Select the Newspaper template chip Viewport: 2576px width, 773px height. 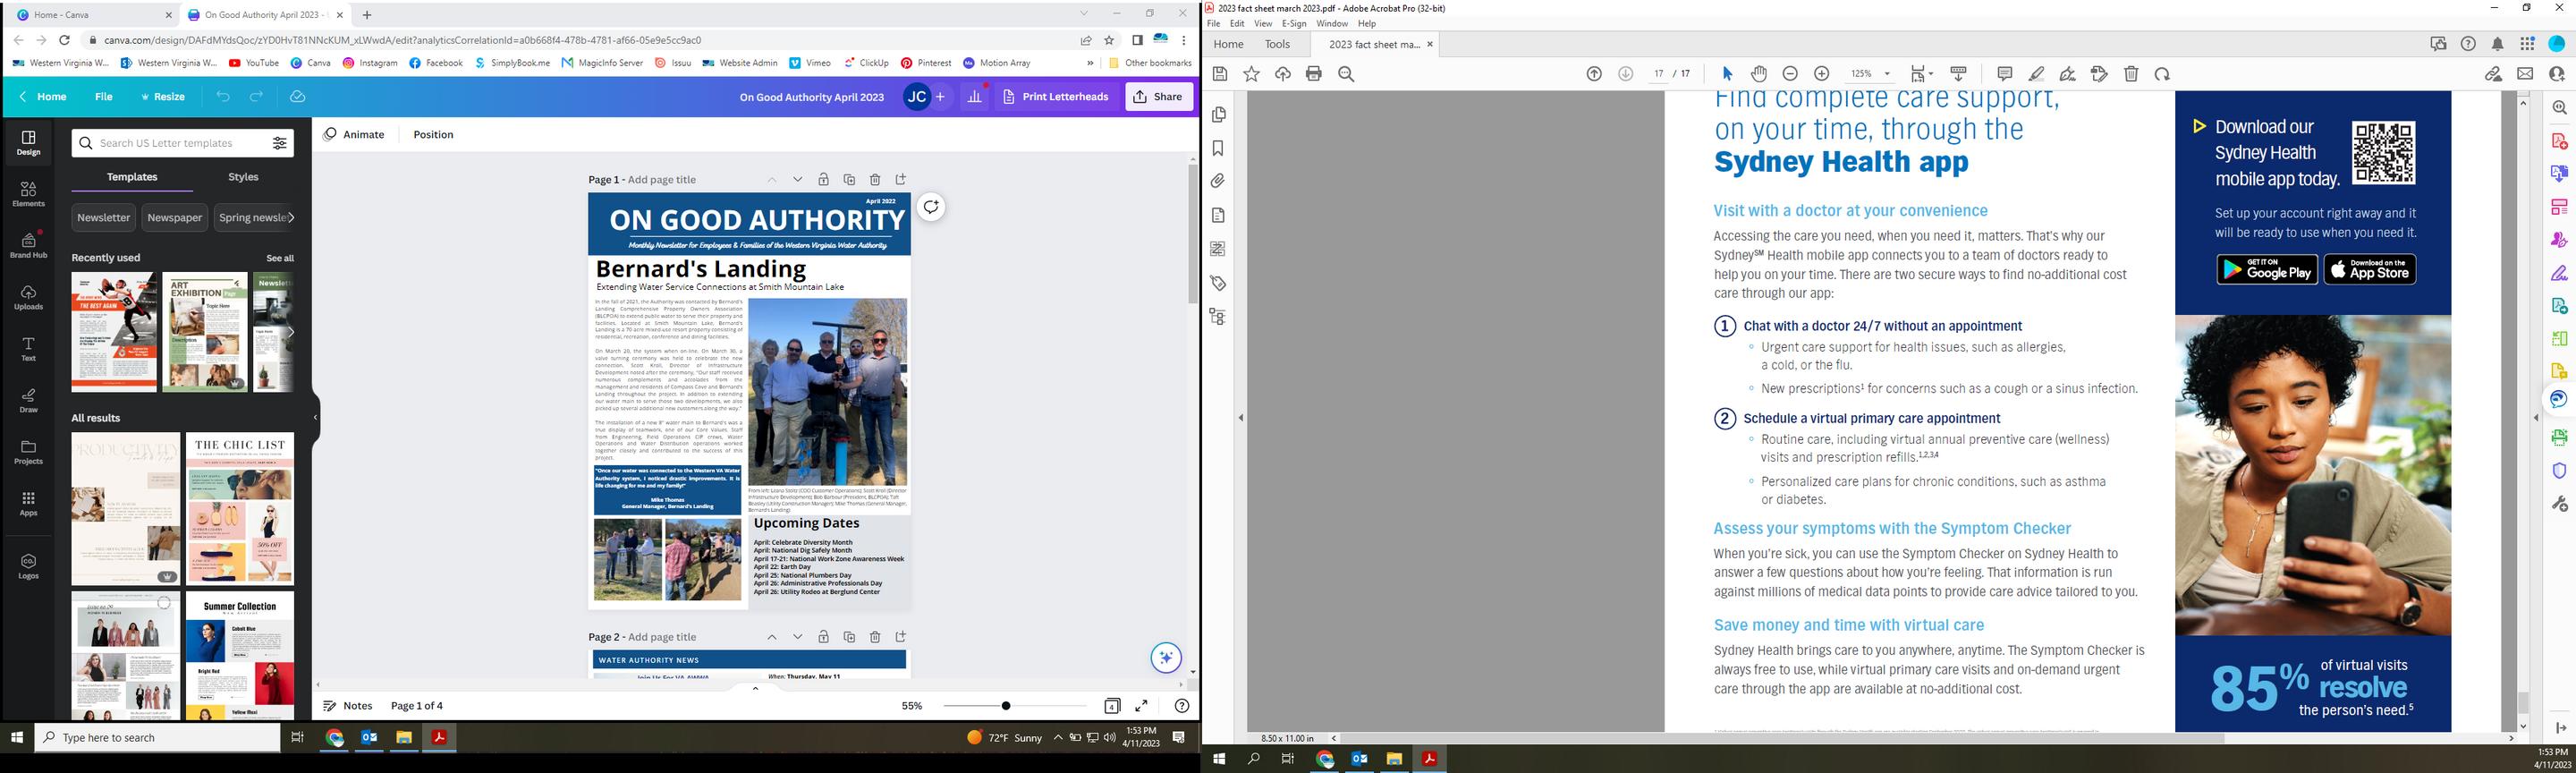click(x=175, y=217)
